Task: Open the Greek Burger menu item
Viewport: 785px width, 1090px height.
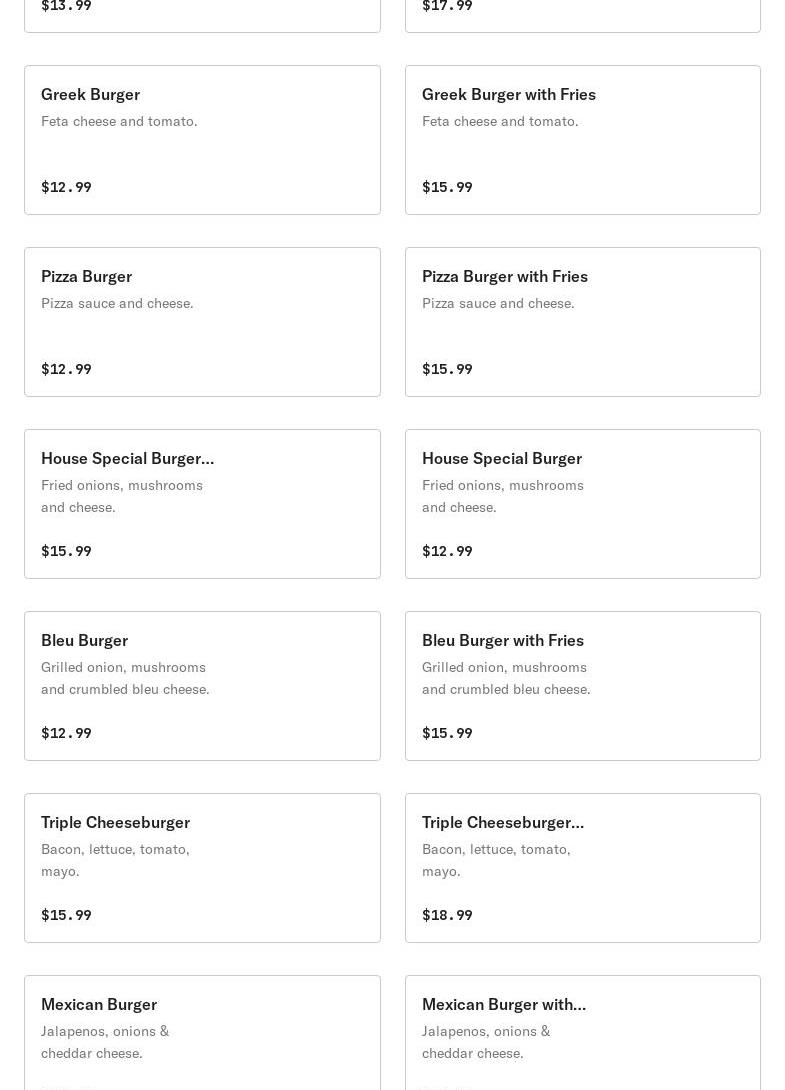Action: click(x=202, y=140)
